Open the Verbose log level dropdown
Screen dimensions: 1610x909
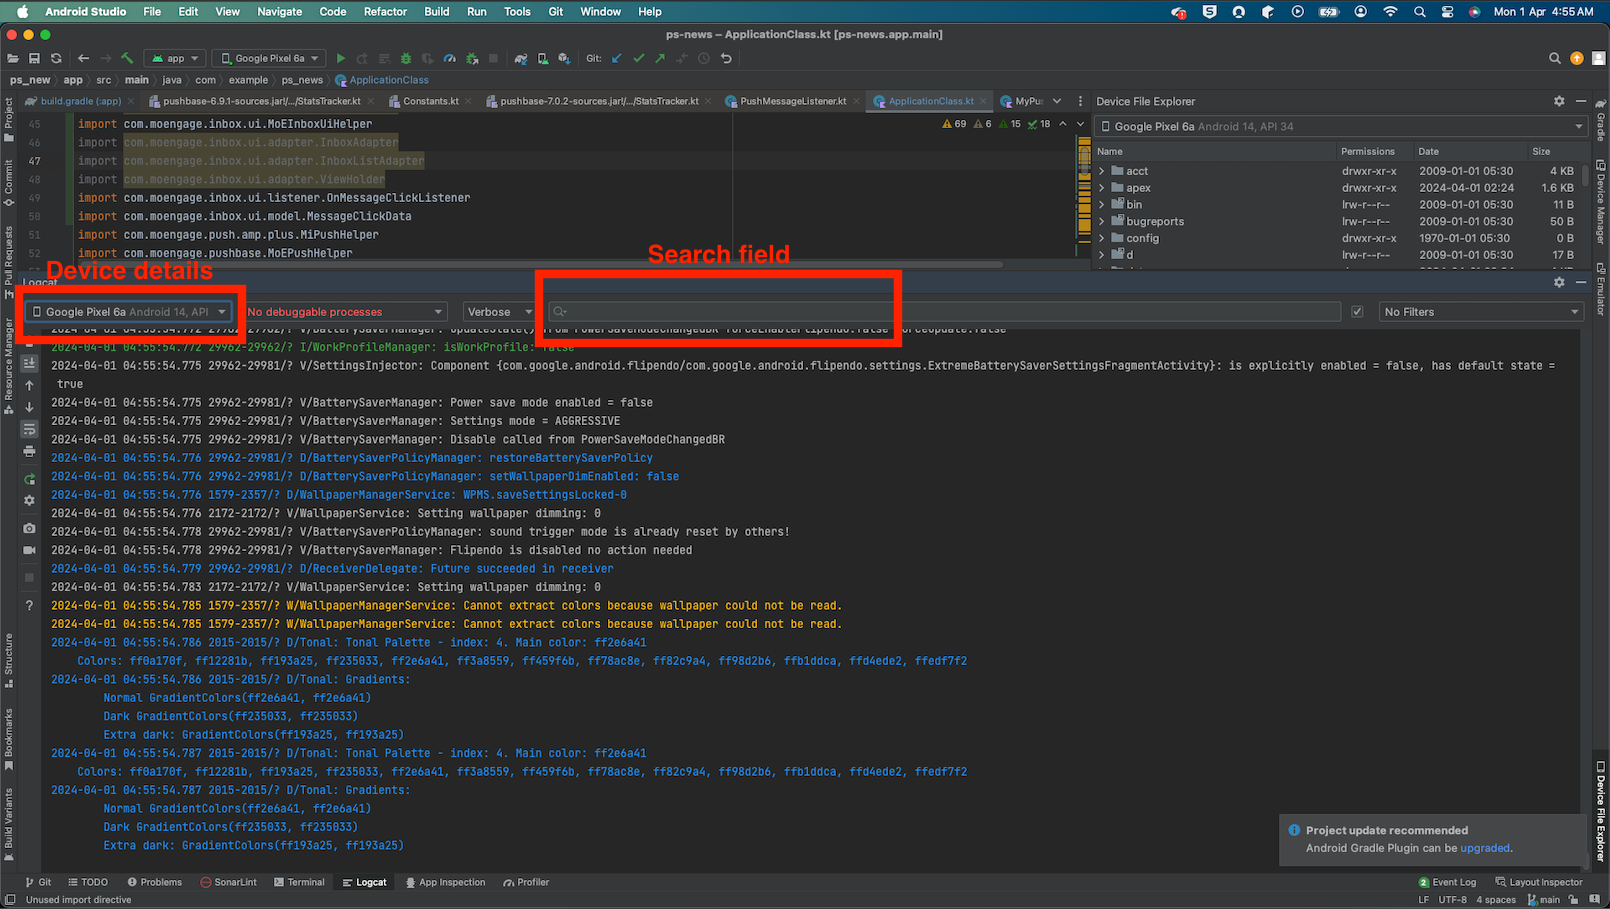(x=499, y=312)
